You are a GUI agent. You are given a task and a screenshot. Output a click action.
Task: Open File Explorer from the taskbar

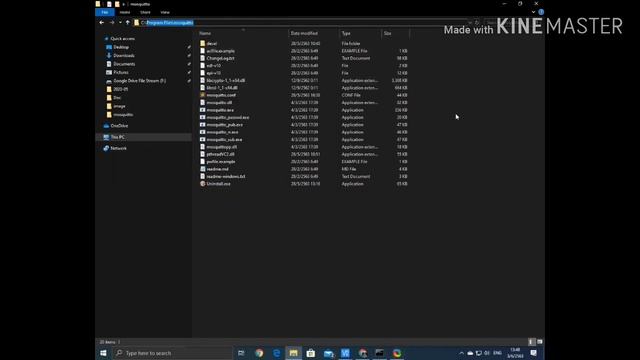click(x=293, y=353)
